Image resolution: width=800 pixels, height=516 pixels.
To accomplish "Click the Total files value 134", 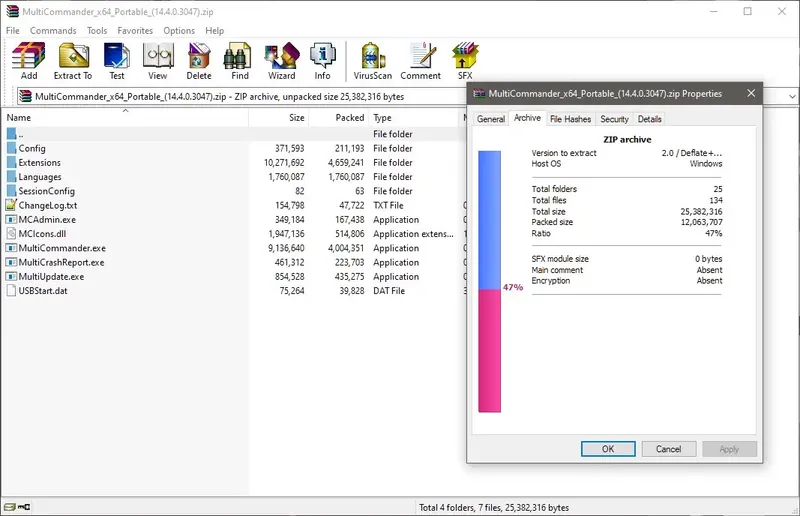I will coord(716,200).
